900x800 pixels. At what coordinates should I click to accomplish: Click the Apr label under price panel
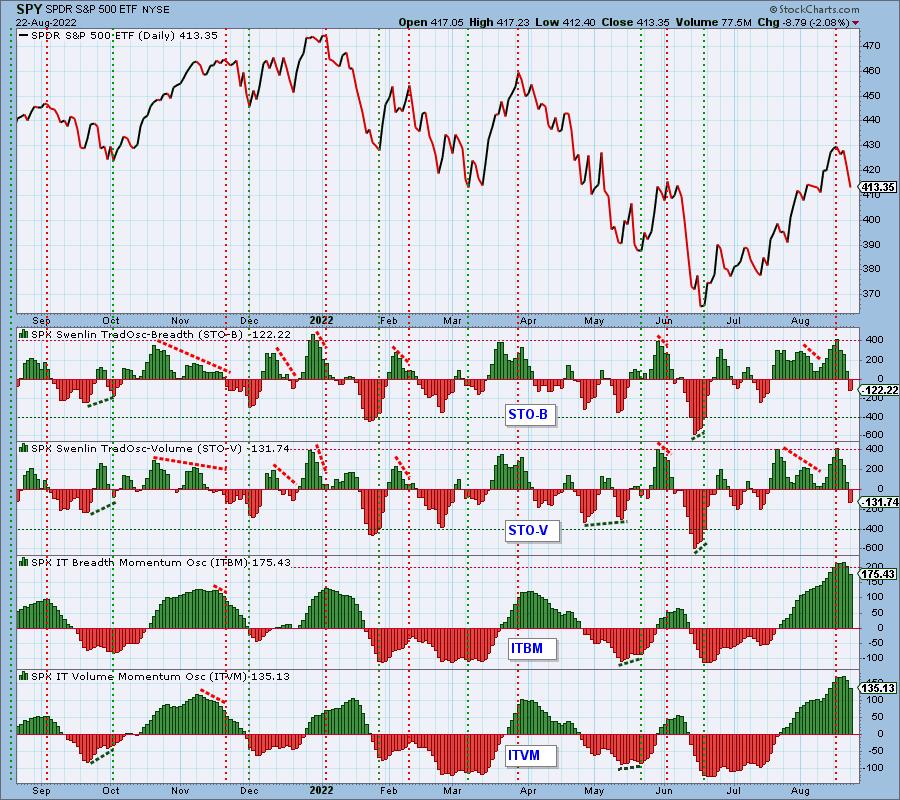click(x=527, y=320)
